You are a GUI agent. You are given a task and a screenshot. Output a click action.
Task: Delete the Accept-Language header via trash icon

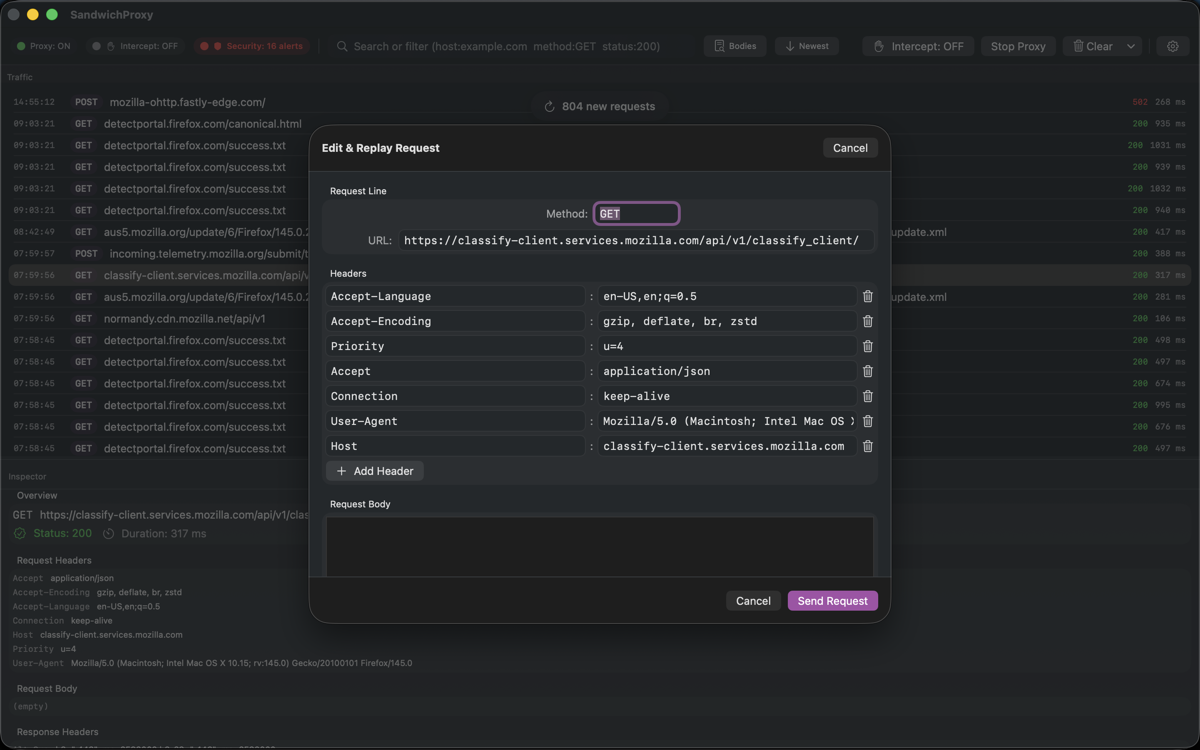click(867, 296)
